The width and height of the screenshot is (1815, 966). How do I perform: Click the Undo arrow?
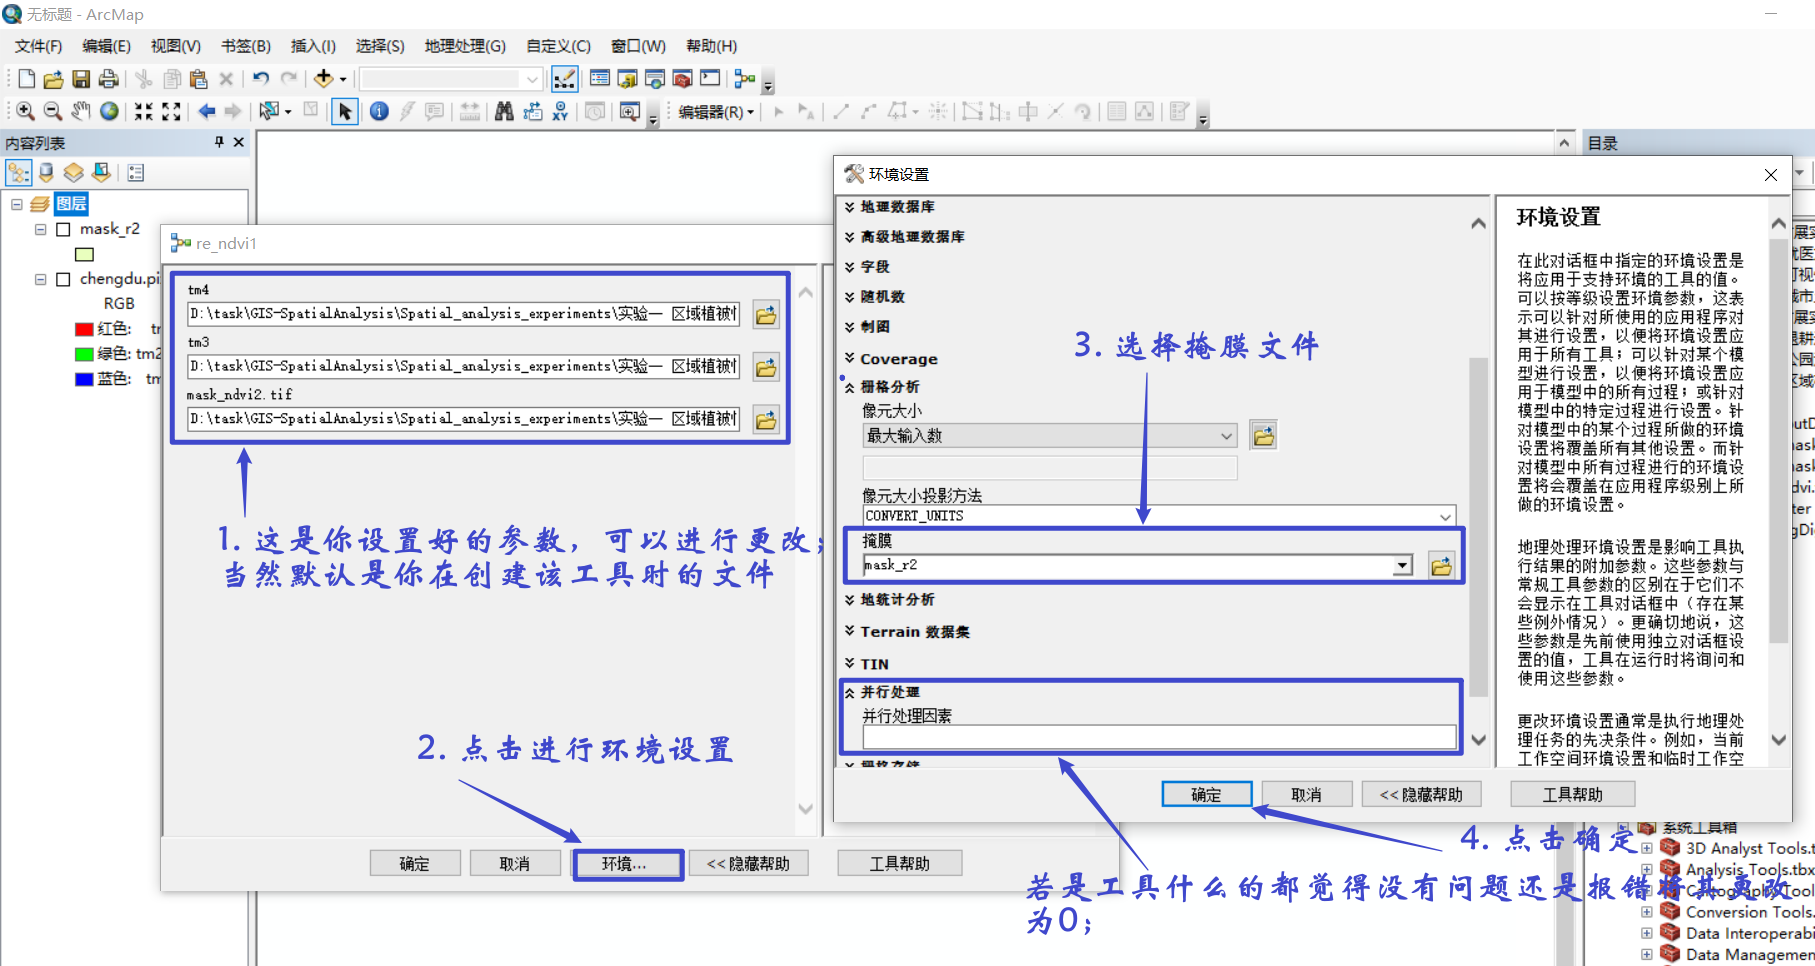pos(261,79)
